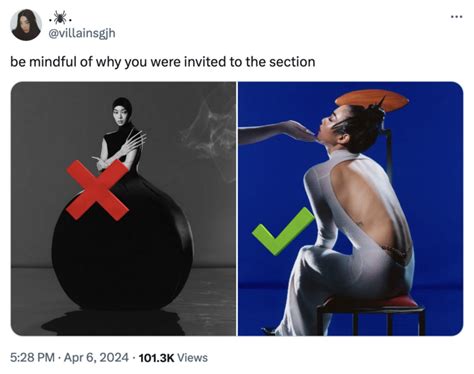Click the green check mark overlay

(283, 231)
